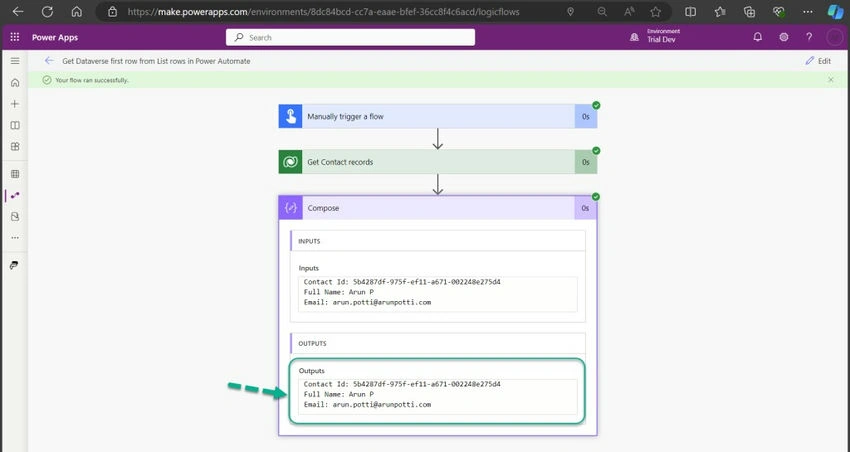Expand the Get Contact records step
This screenshot has height=452, width=850.
click(x=437, y=162)
